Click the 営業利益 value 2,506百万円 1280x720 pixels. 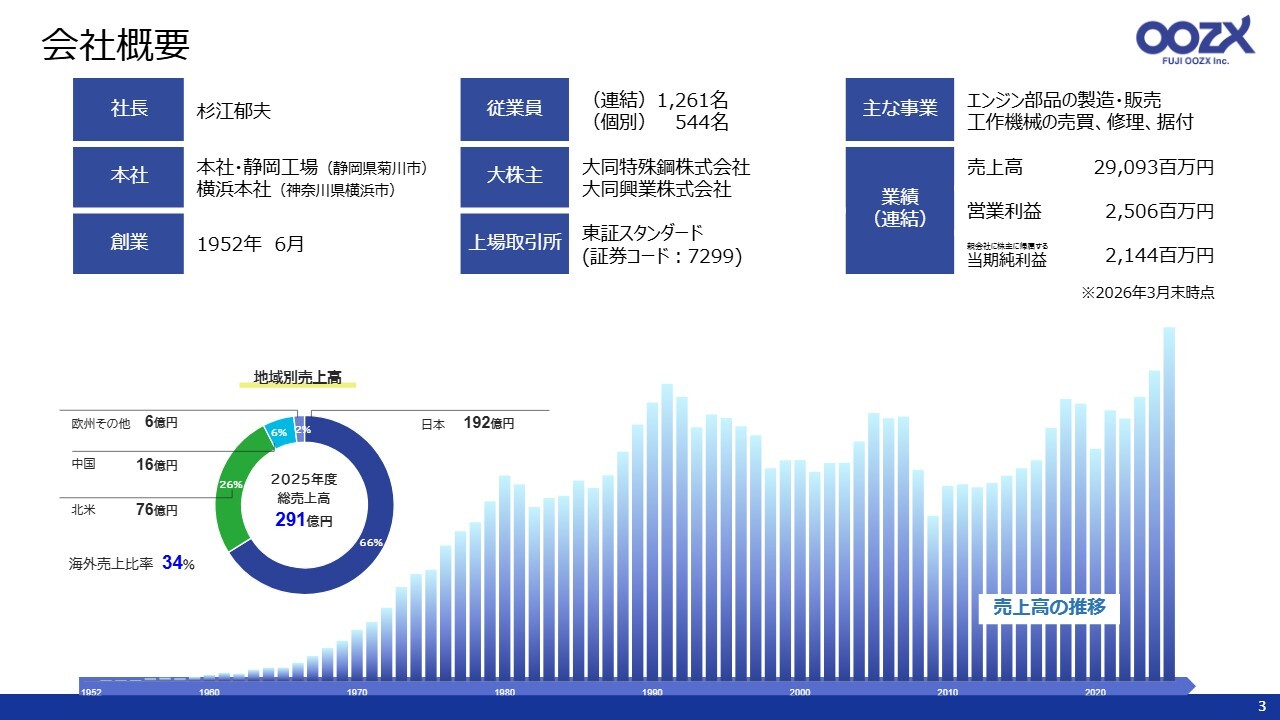[1160, 212]
